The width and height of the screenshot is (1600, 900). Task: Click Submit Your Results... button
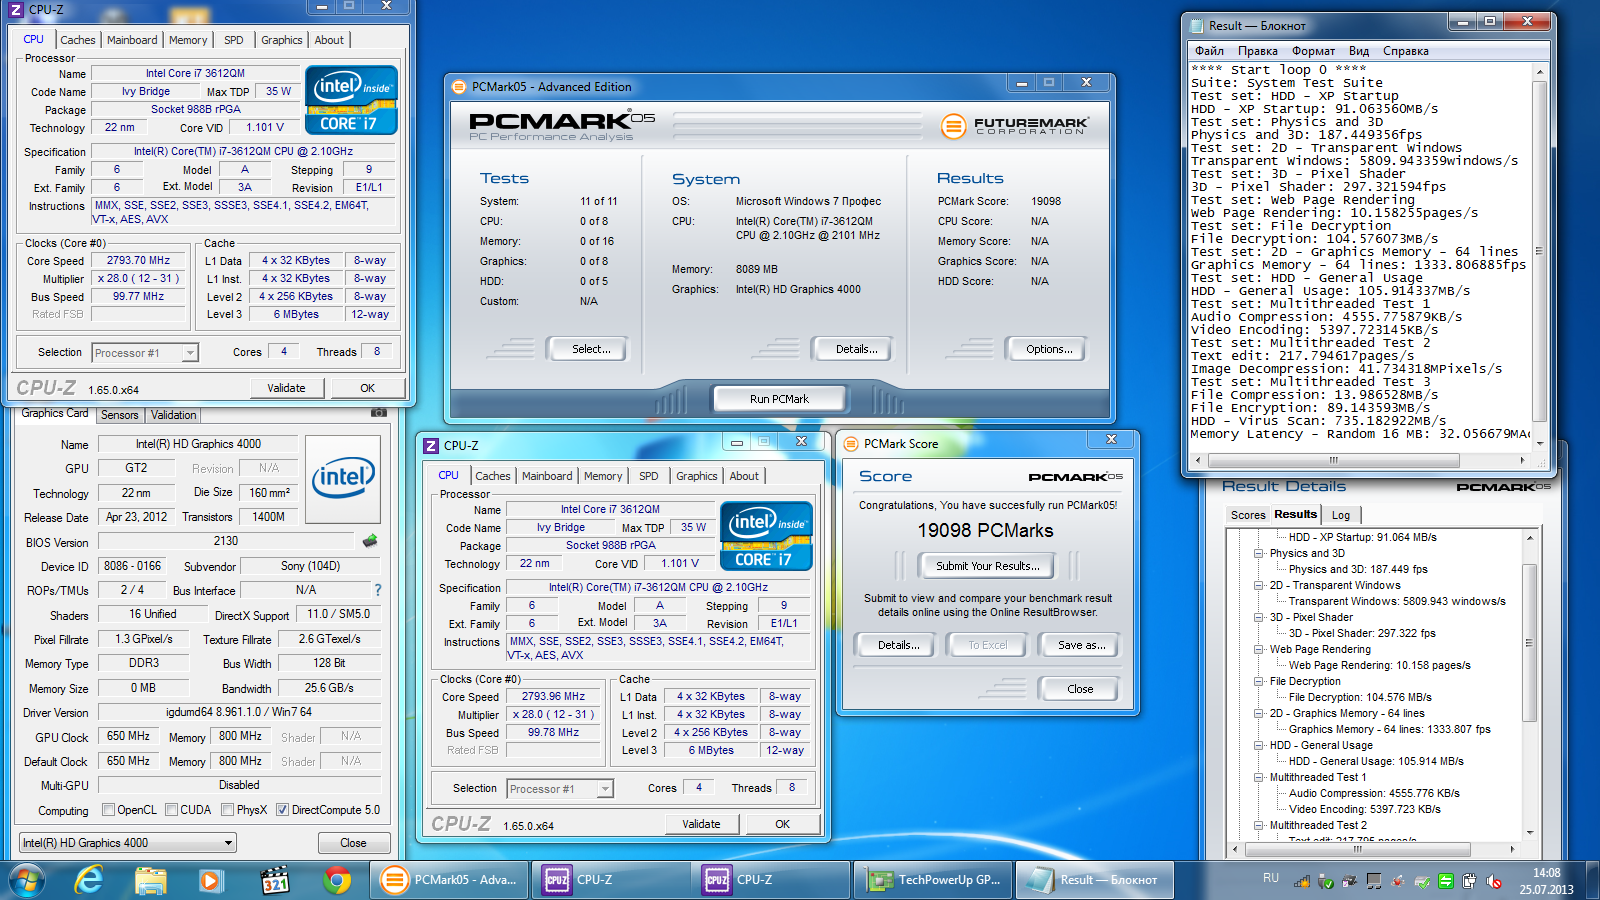pyautogui.click(x=987, y=566)
